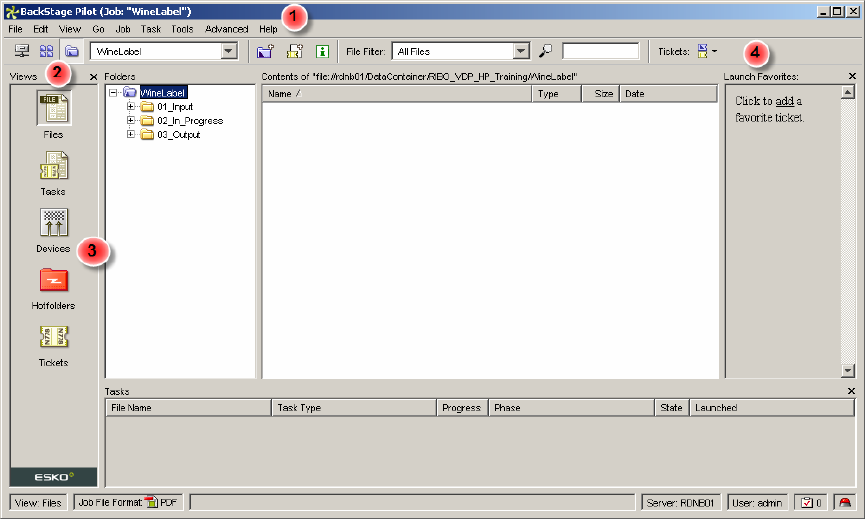865x519 pixels.
Task: Collapse the WineLabel root folder
Action: coord(113,93)
